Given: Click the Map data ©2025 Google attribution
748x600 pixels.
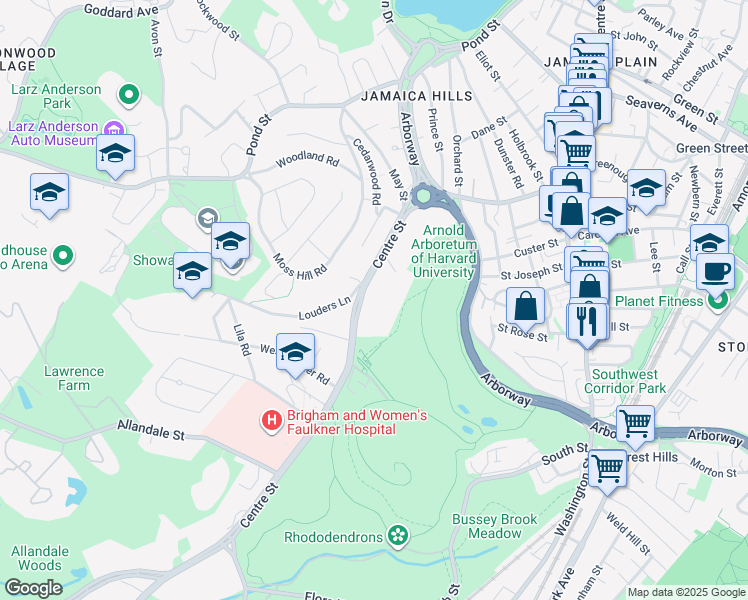Looking at the screenshot, I should [686, 592].
